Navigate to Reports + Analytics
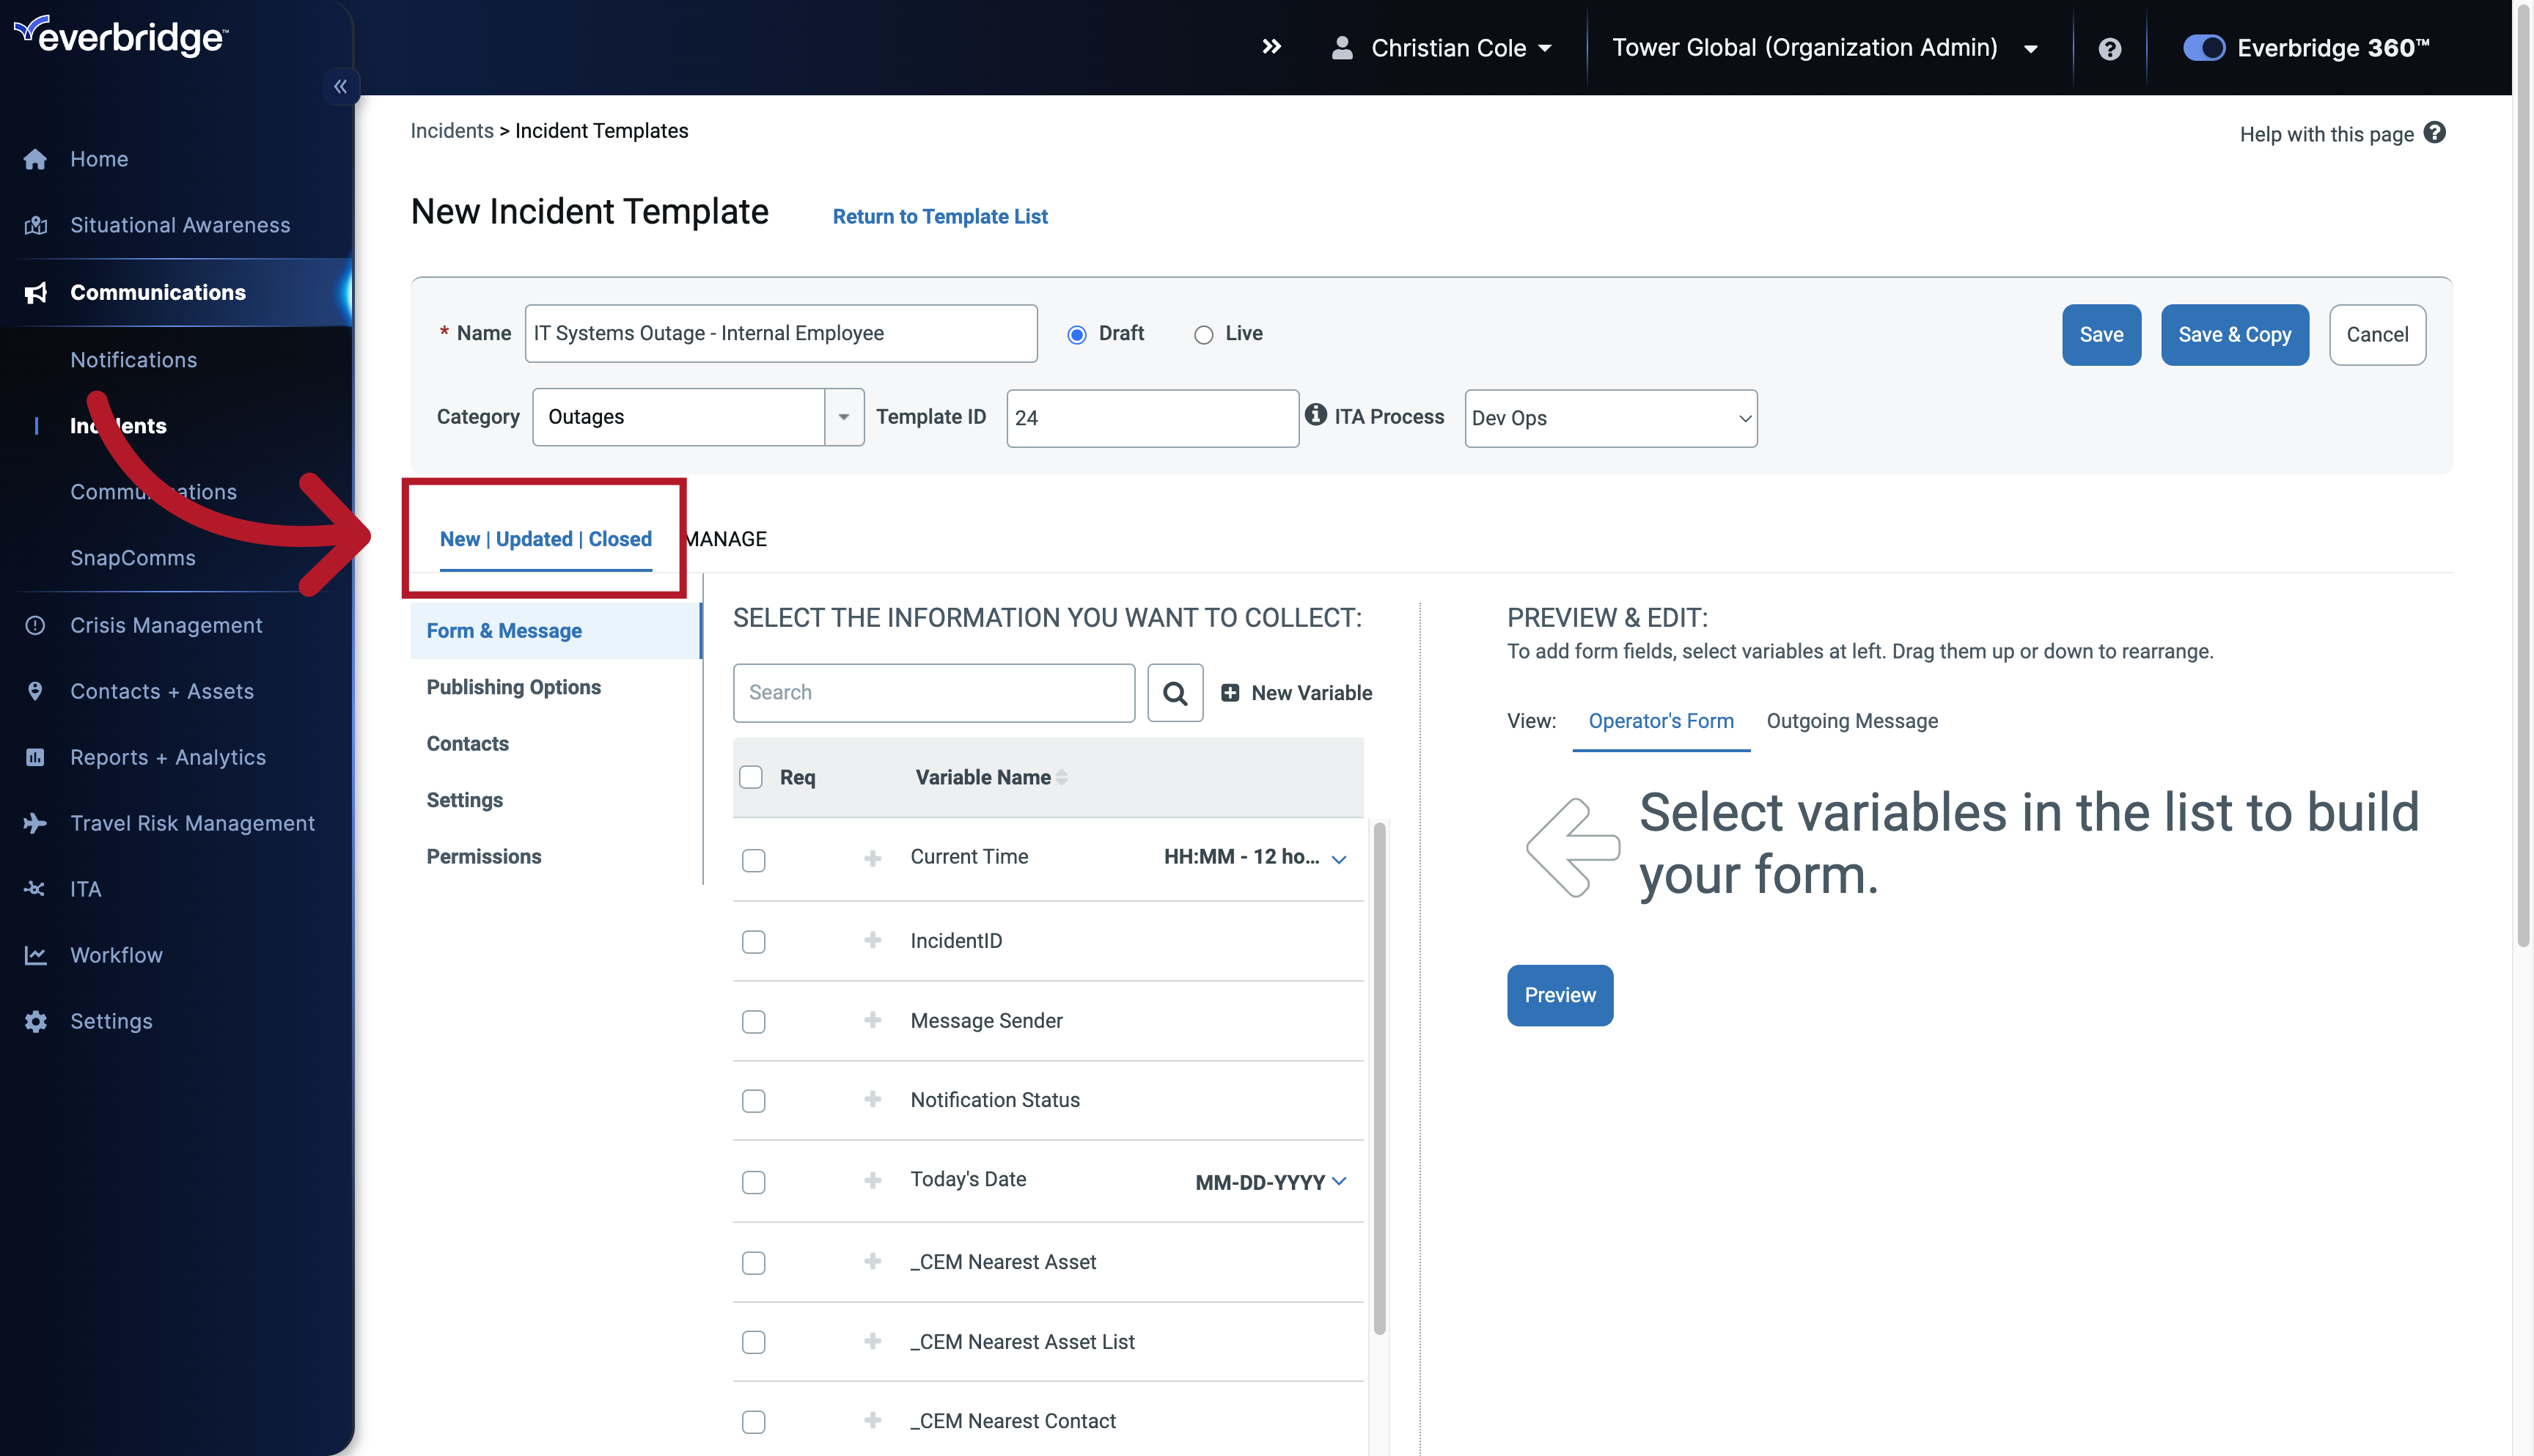The width and height of the screenshot is (2534, 1456). (x=167, y=757)
